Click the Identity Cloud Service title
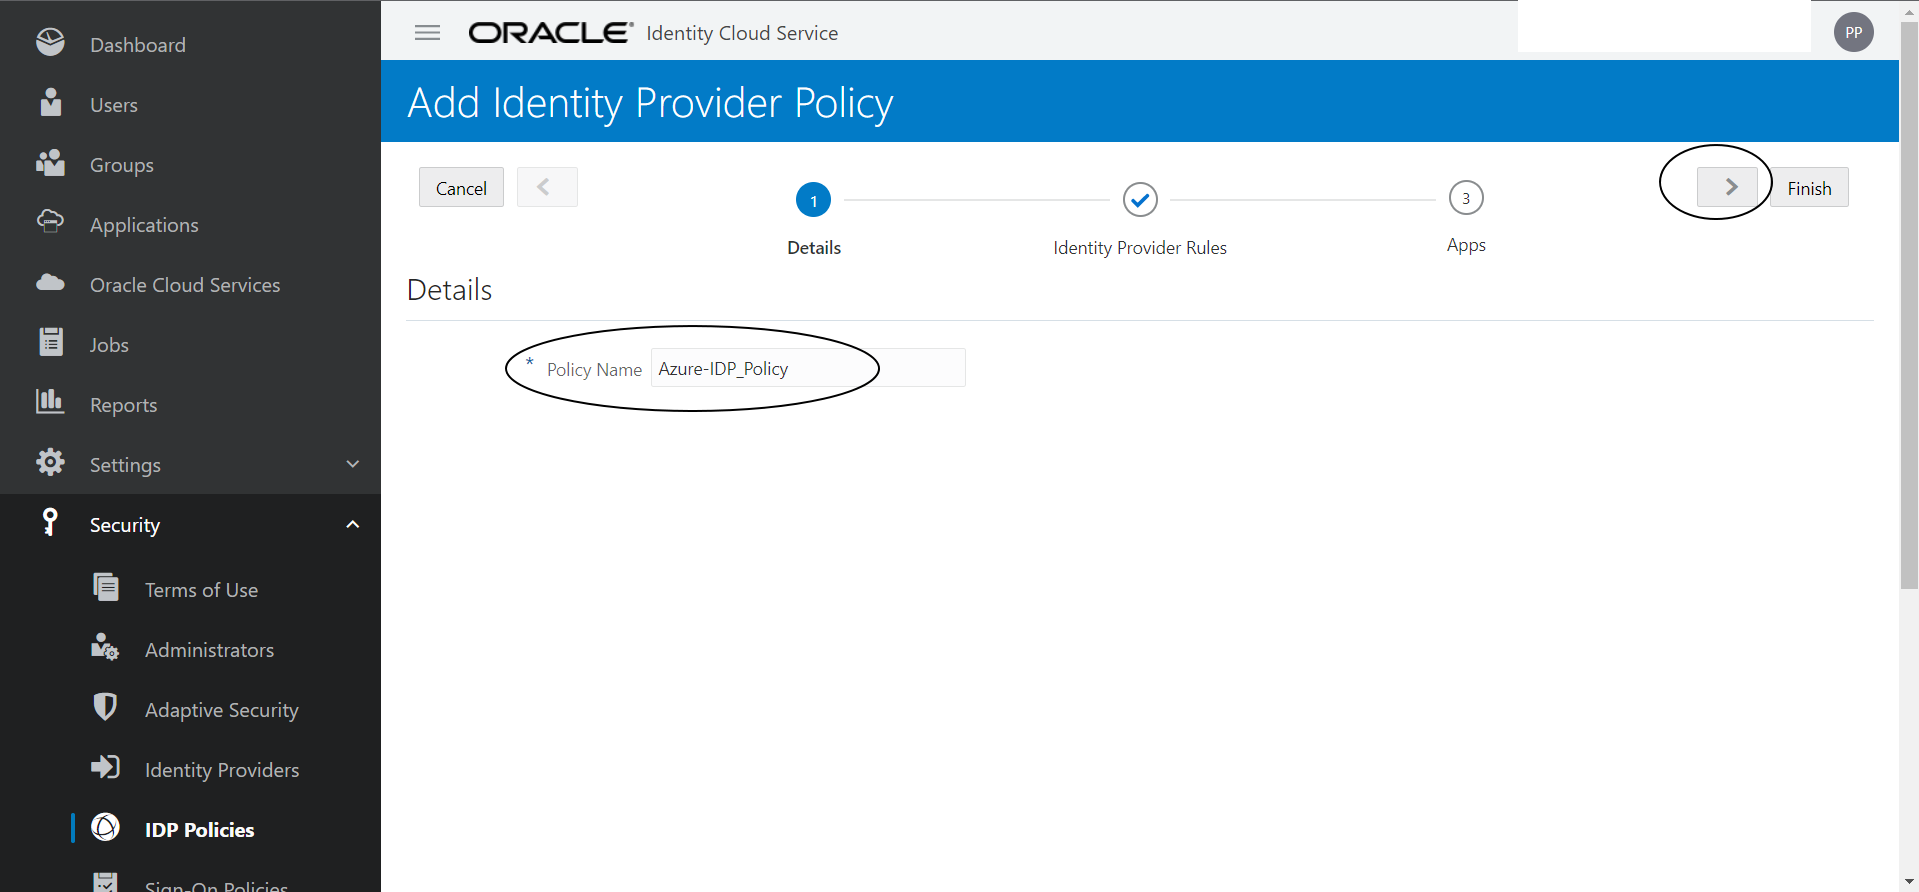Viewport: 1919px width, 892px height. 742,33
